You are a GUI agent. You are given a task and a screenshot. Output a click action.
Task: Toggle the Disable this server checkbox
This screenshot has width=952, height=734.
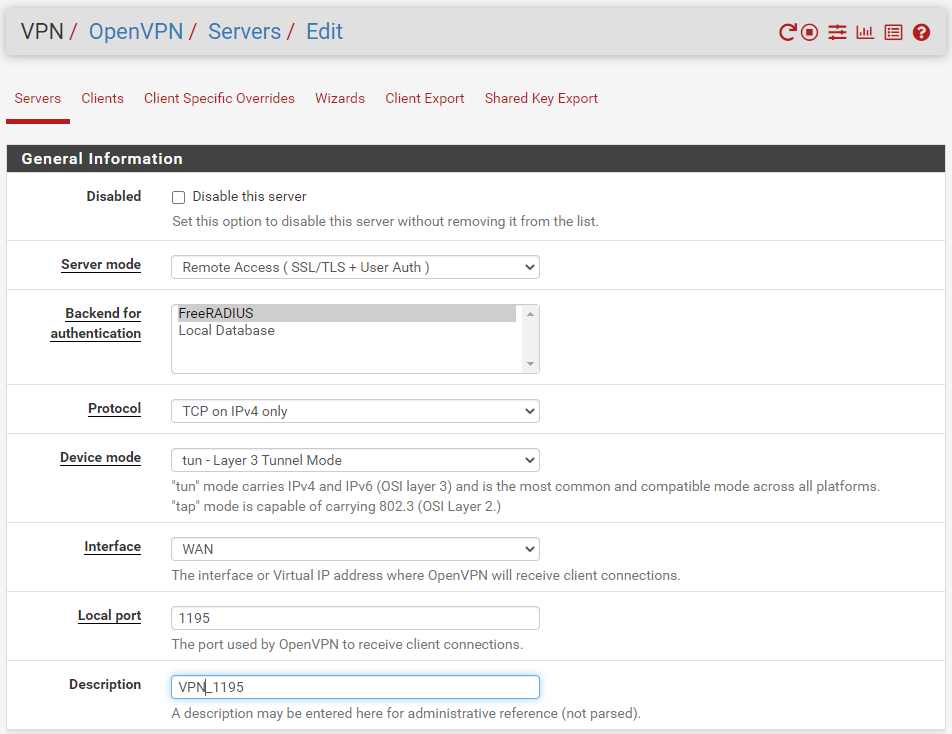tap(178, 197)
